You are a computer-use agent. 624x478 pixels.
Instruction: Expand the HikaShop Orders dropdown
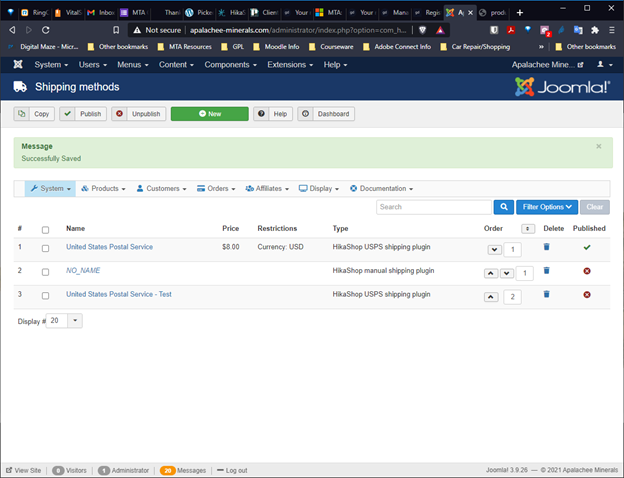coord(216,189)
